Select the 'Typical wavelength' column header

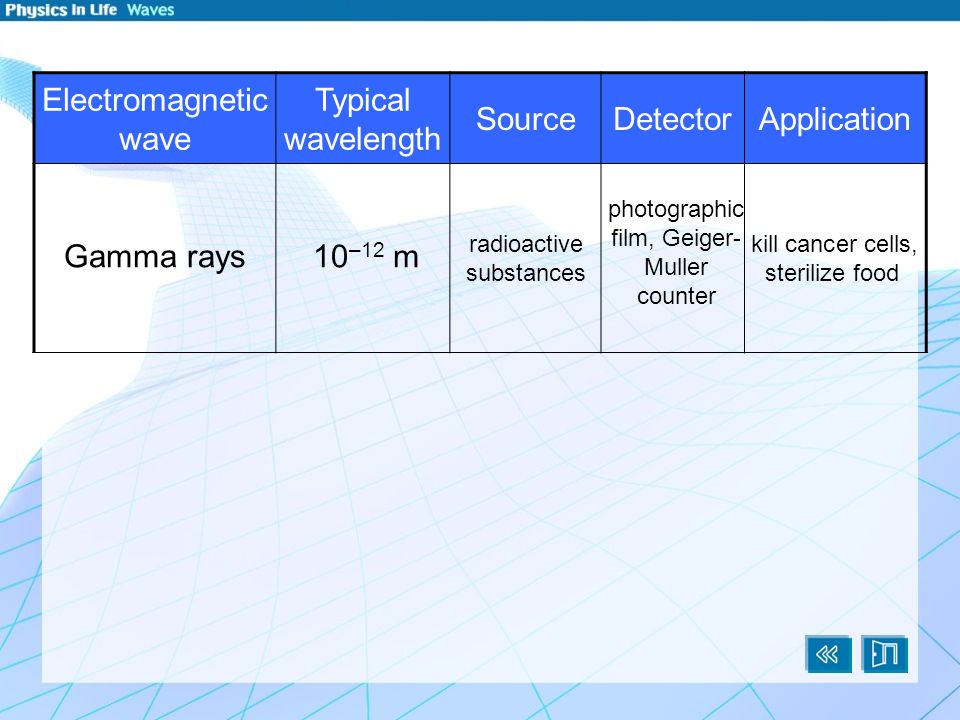[x=362, y=119]
